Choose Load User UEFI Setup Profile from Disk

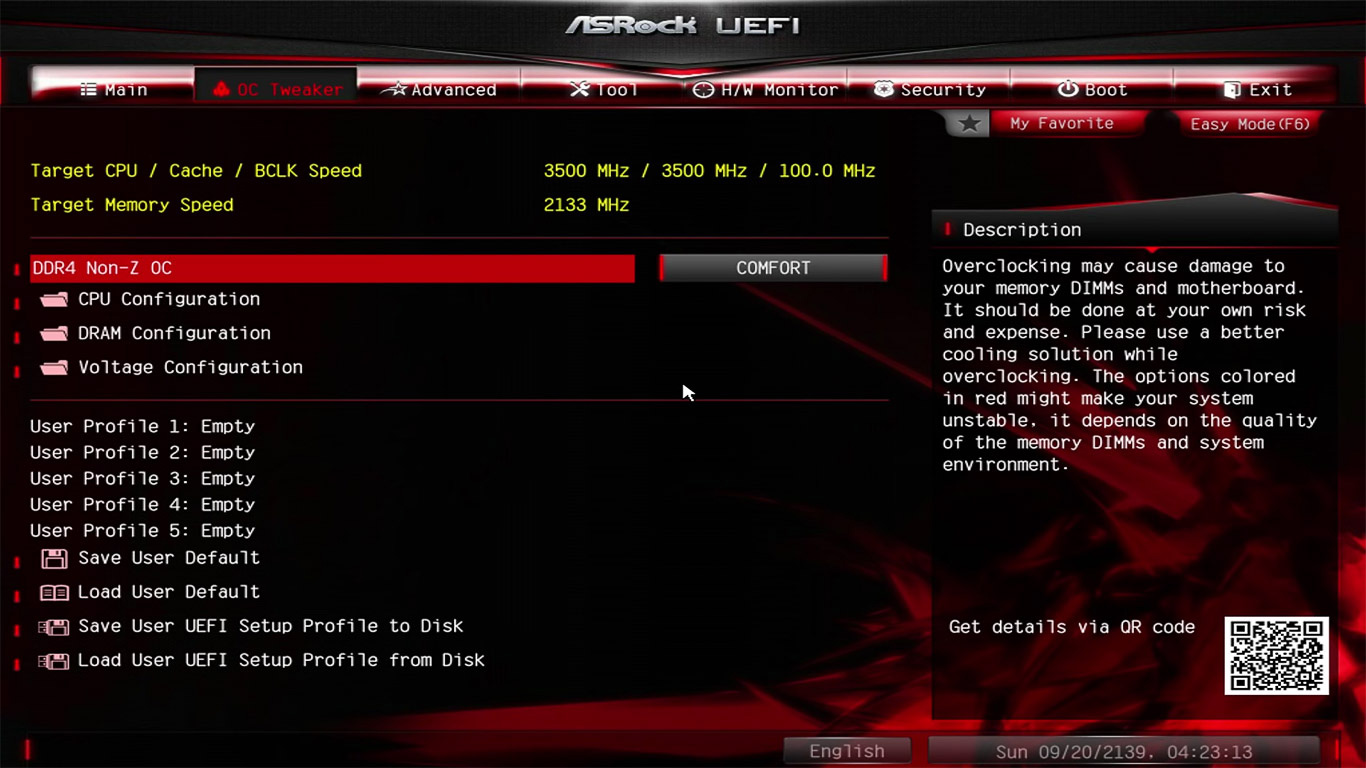(281, 660)
